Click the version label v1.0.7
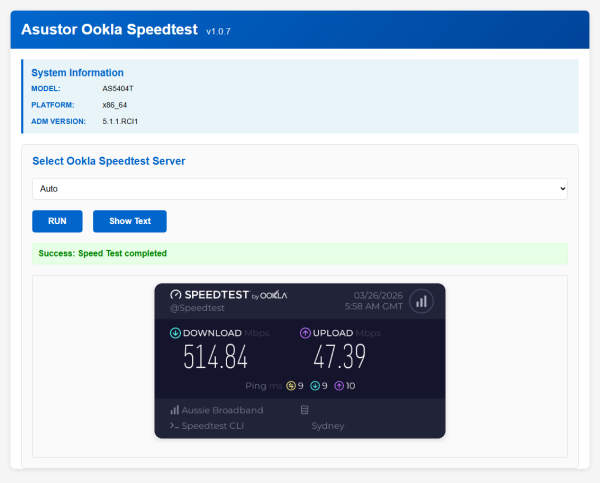The width and height of the screenshot is (600, 483). pyautogui.click(x=218, y=31)
